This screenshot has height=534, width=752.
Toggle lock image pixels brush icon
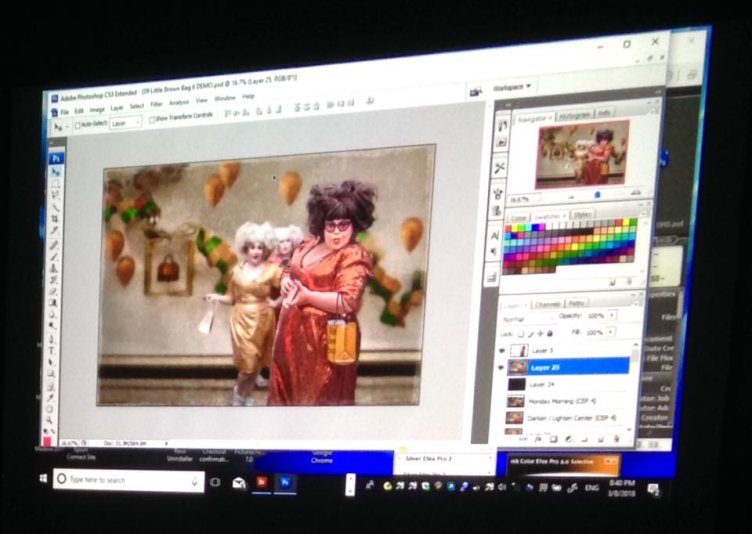[x=530, y=334]
